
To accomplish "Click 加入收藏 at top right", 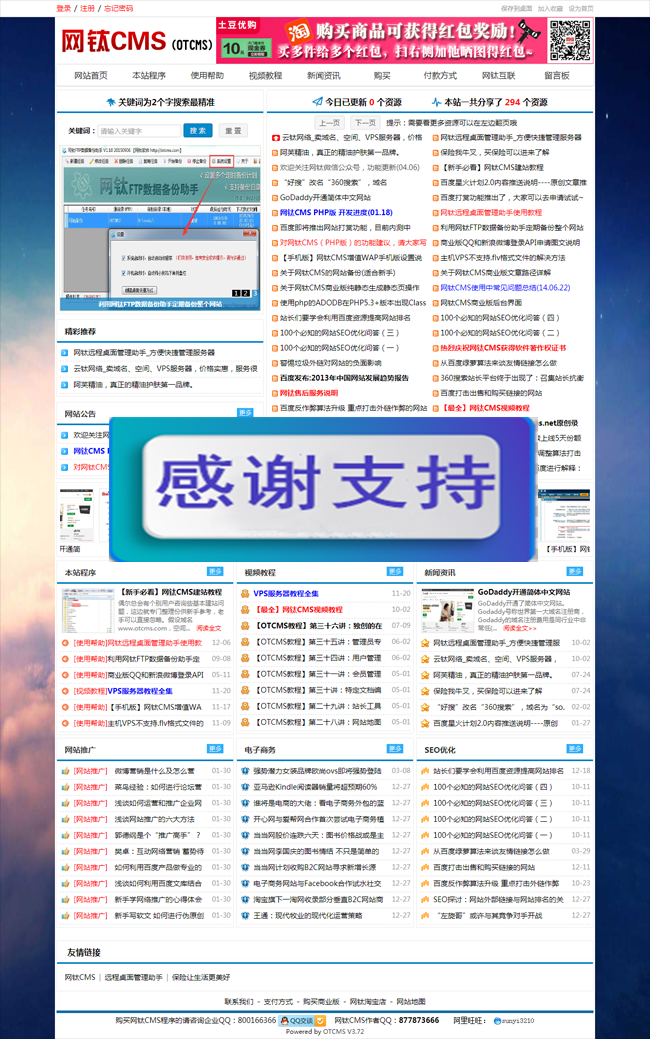I will tap(550, 9).
